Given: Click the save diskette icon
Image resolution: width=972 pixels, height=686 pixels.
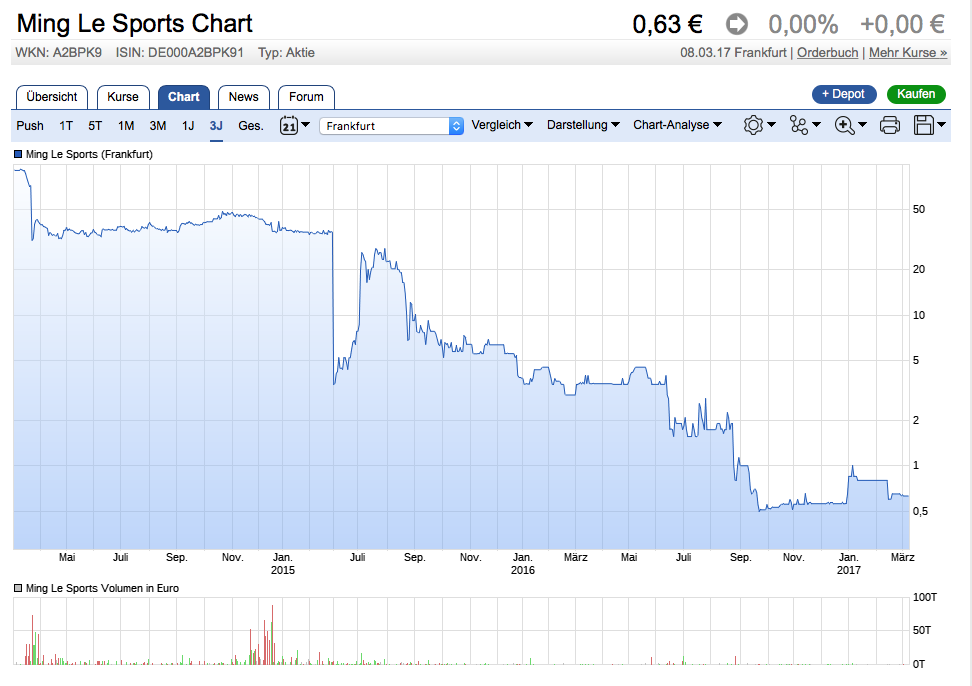Looking at the screenshot, I should click(x=924, y=125).
